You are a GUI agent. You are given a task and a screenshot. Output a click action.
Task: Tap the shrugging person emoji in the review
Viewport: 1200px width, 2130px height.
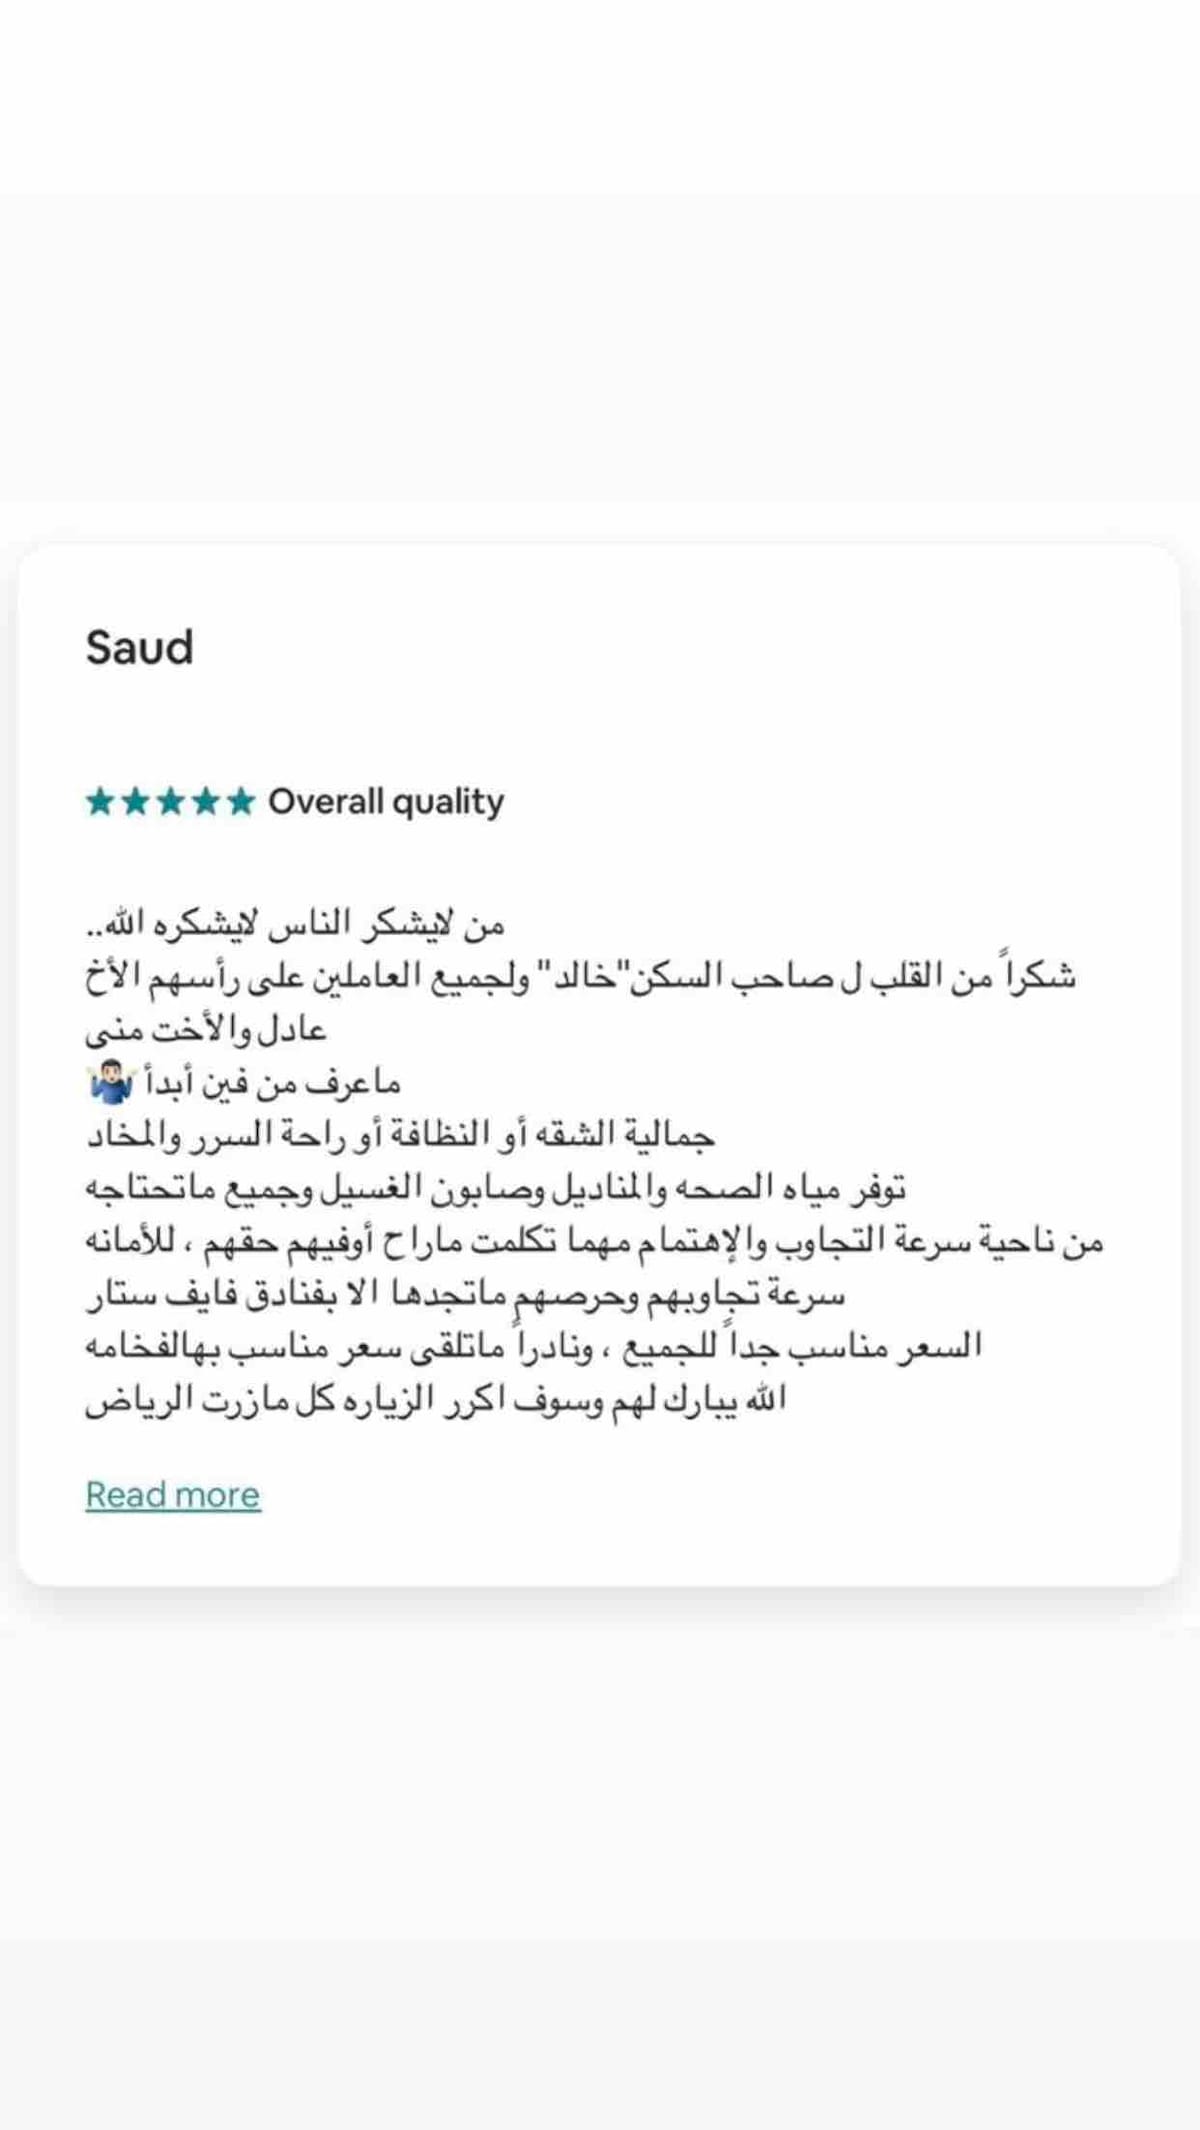pos(111,1083)
